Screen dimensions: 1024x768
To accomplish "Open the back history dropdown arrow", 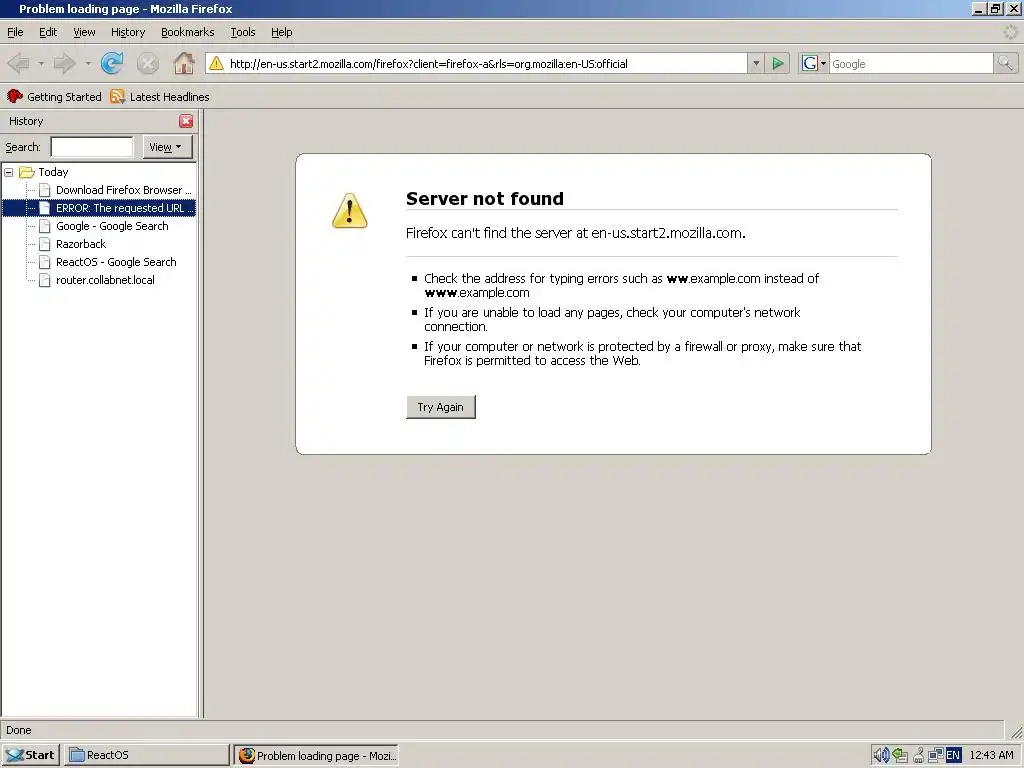I will tap(41, 63).
